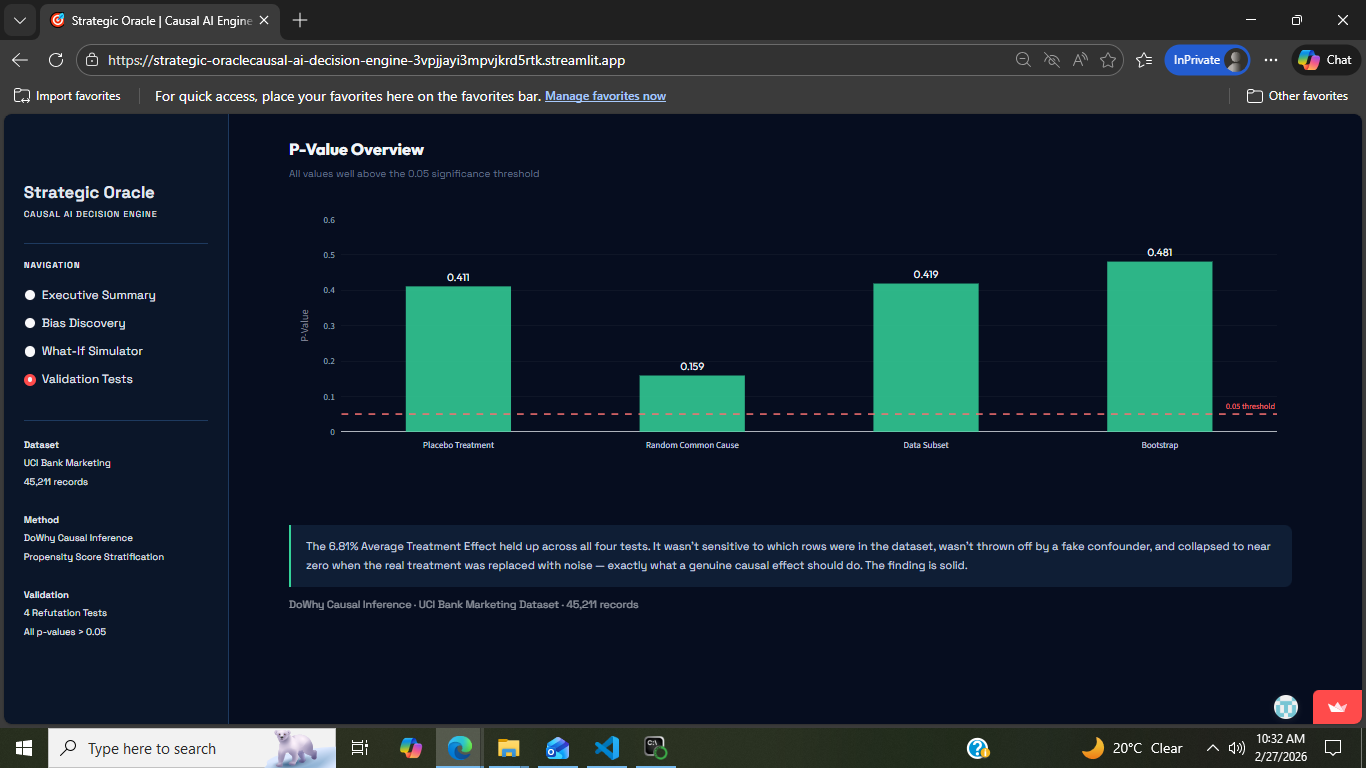The width and height of the screenshot is (1366, 768).
Task: Follow the Manage favorites now link
Action: pyautogui.click(x=605, y=96)
